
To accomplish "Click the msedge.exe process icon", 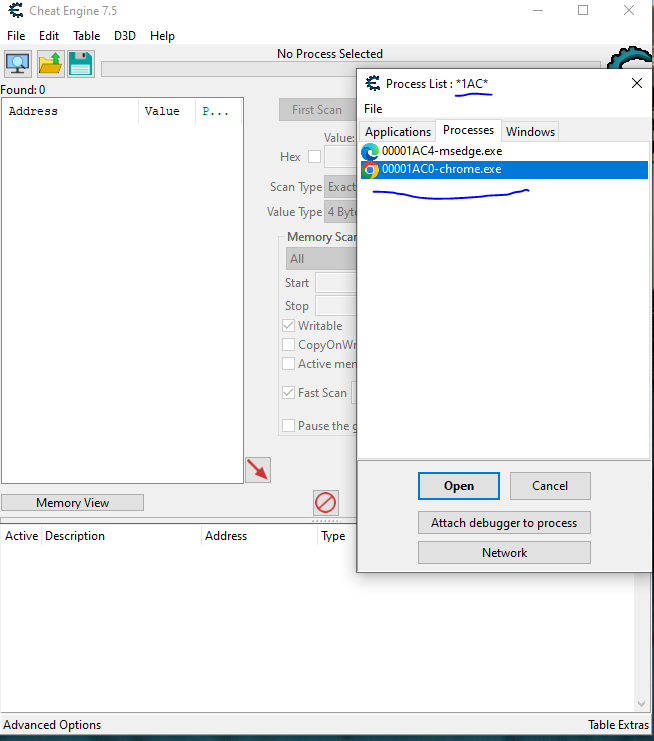I will click(x=370, y=152).
